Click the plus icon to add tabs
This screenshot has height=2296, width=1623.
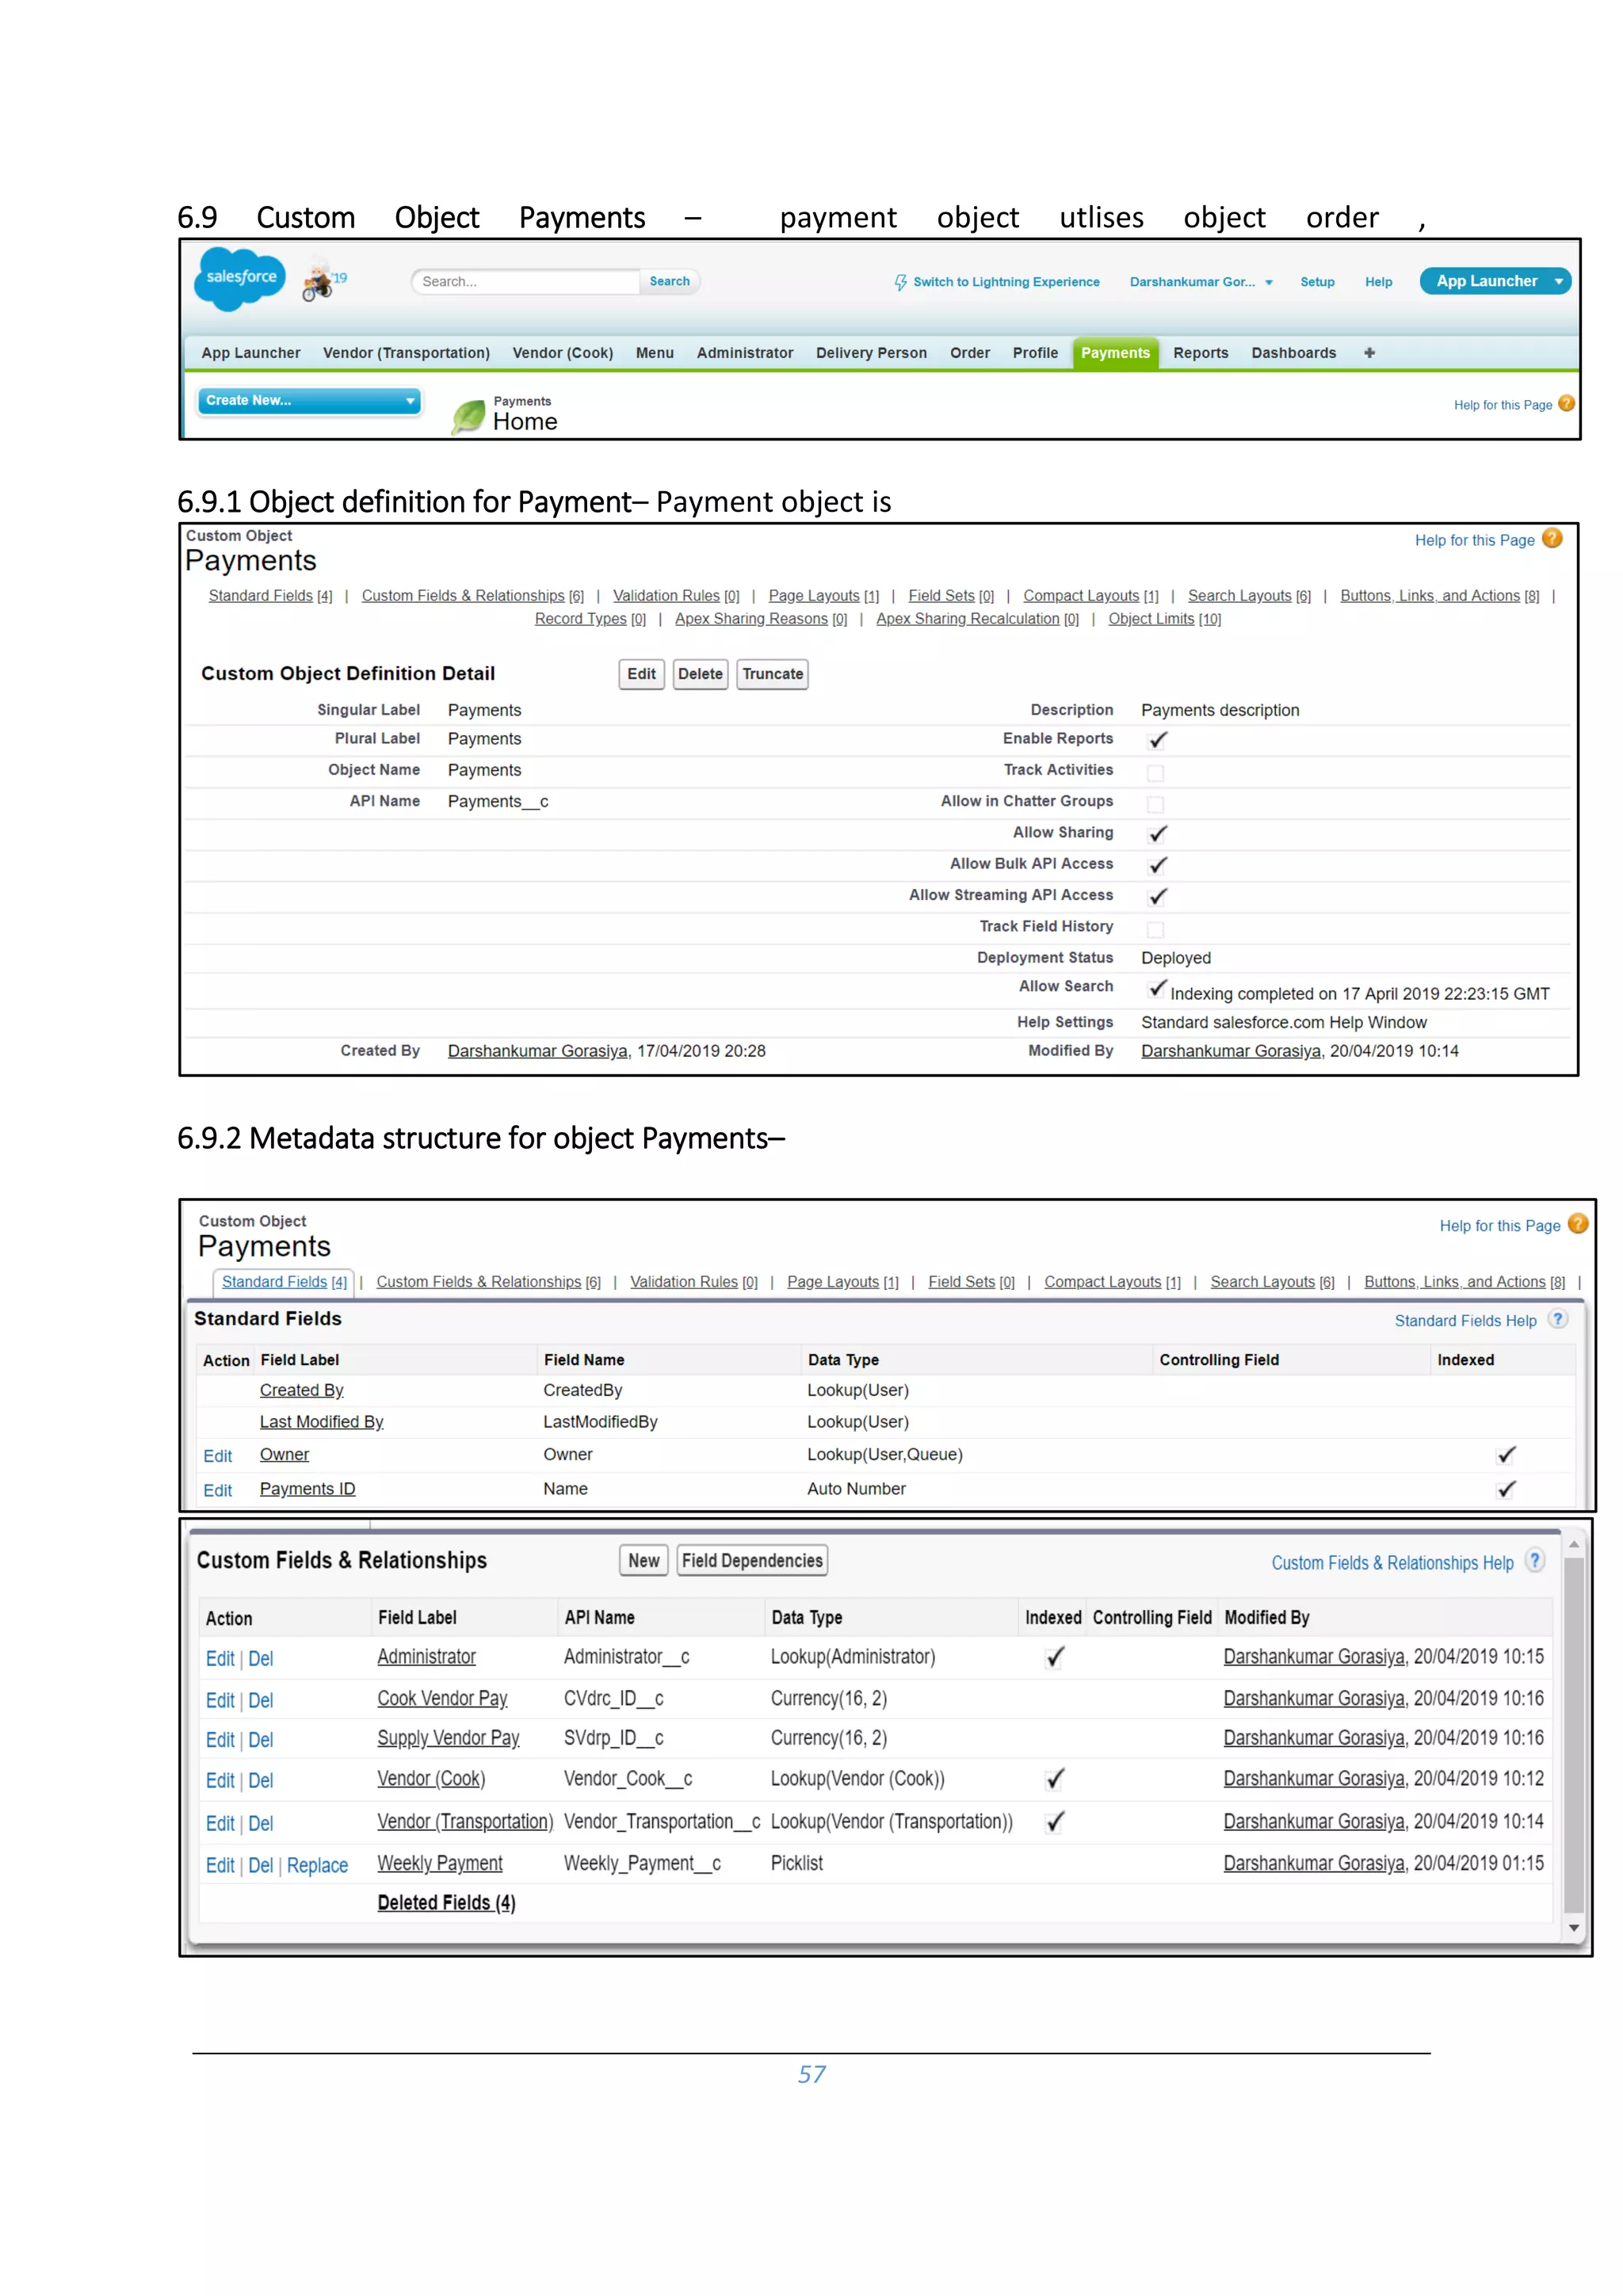1369,353
